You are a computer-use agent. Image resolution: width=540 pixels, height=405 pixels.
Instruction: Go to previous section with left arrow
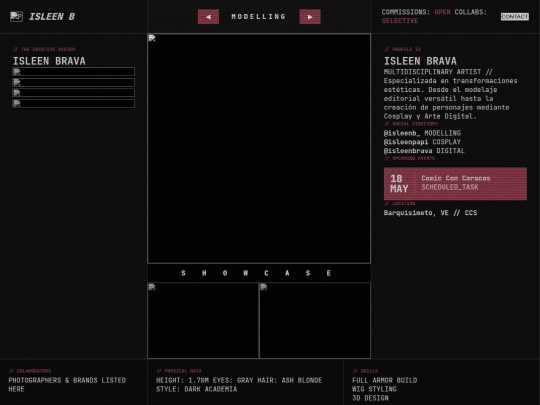click(208, 17)
